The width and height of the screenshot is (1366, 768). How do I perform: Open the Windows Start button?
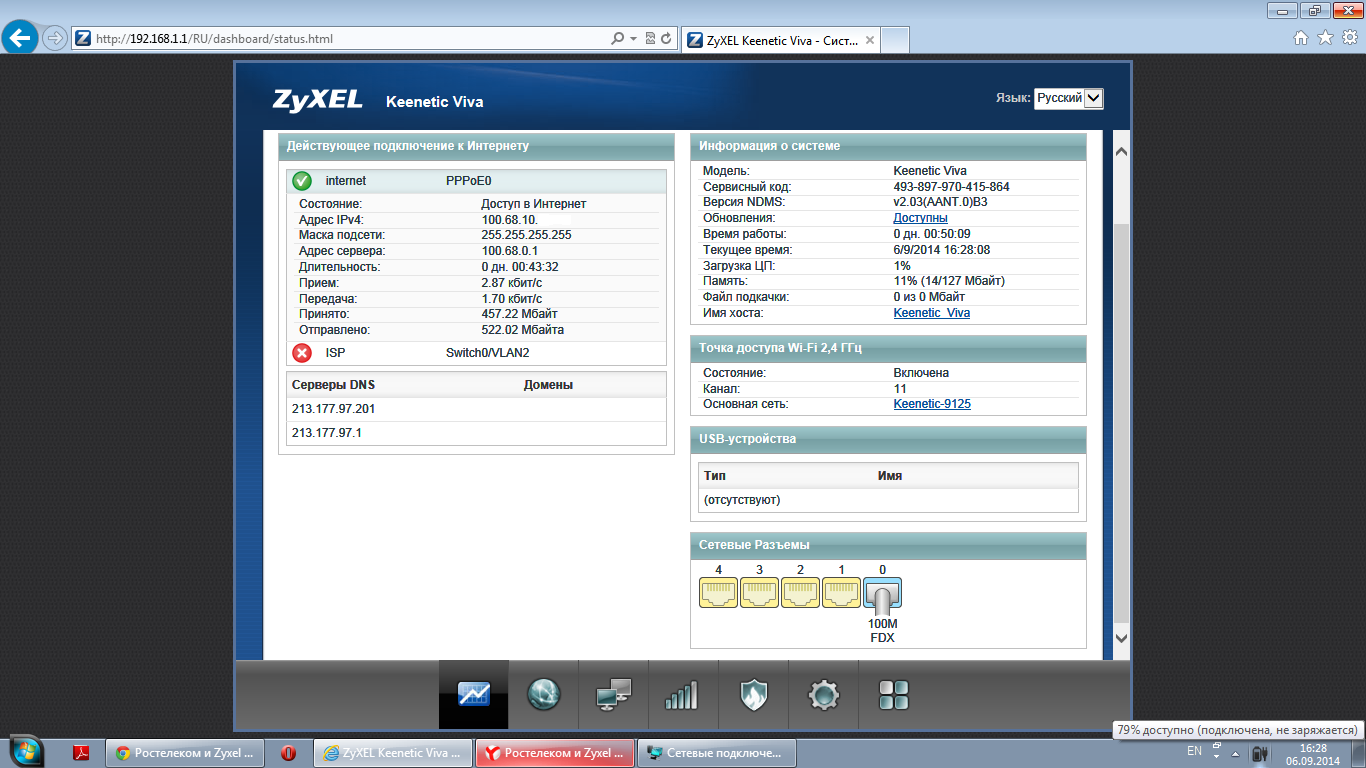26,752
